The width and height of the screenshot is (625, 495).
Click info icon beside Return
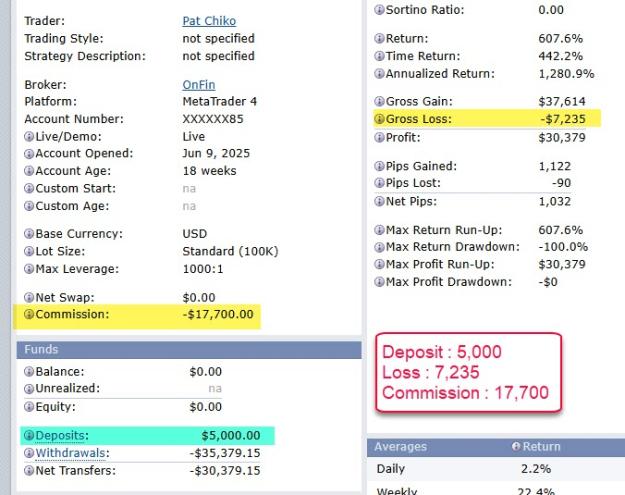click(379, 39)
